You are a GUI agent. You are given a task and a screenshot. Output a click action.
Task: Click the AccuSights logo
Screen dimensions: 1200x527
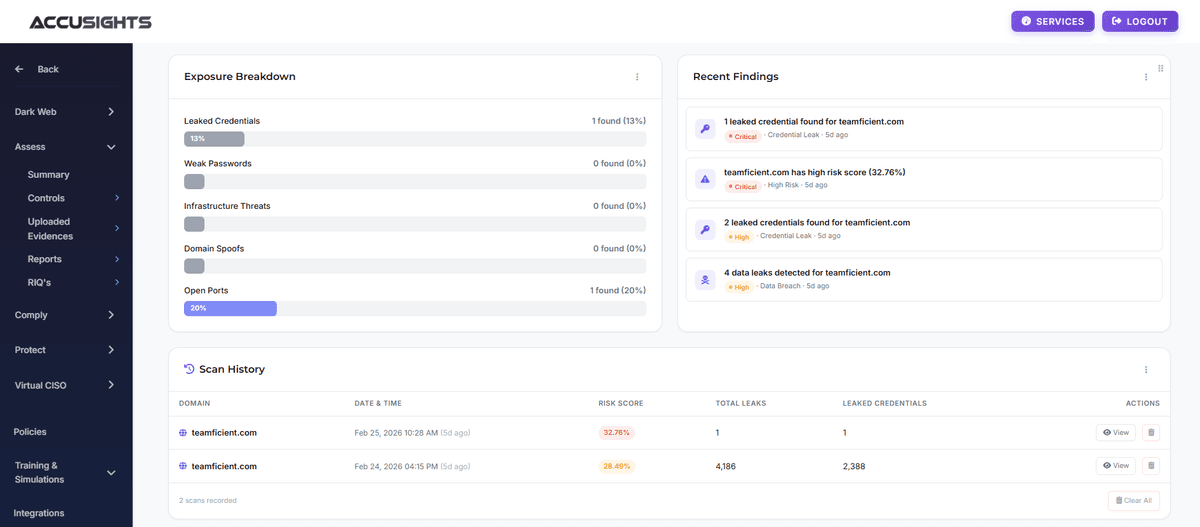[x=91, y=21]
